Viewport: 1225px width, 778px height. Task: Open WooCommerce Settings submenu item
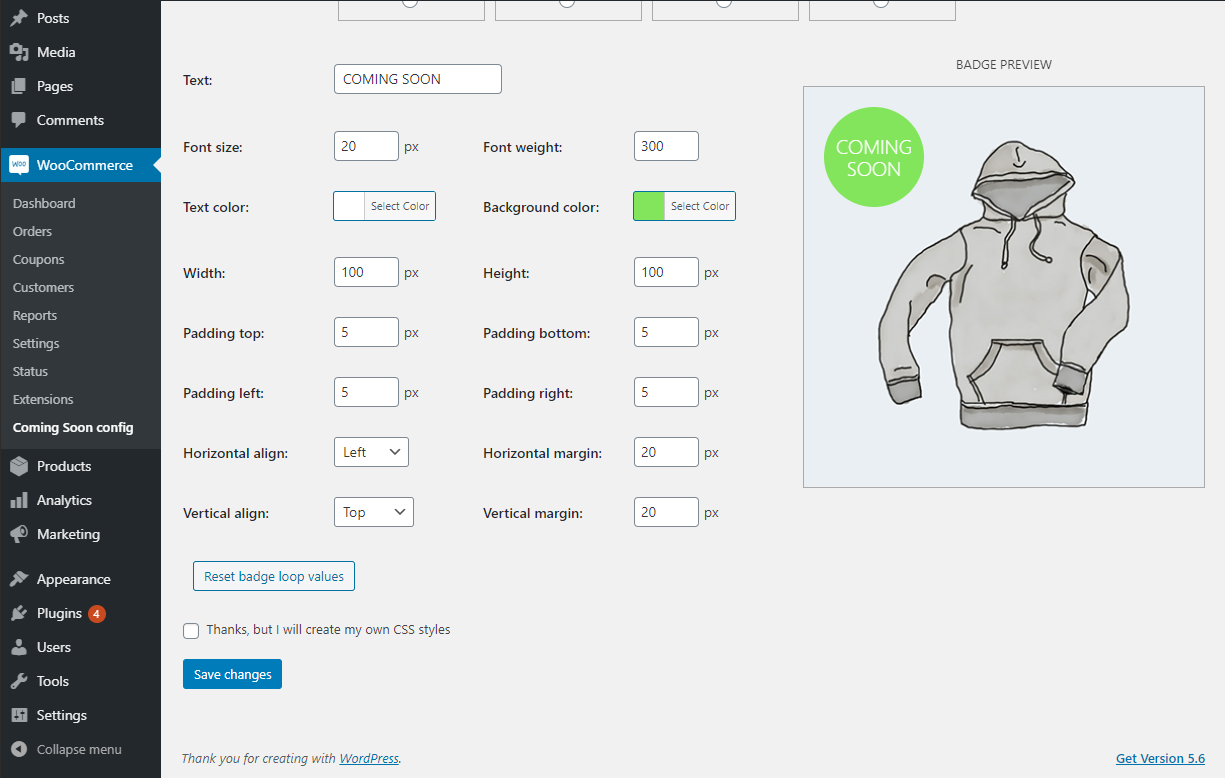[x=36, y=343]
